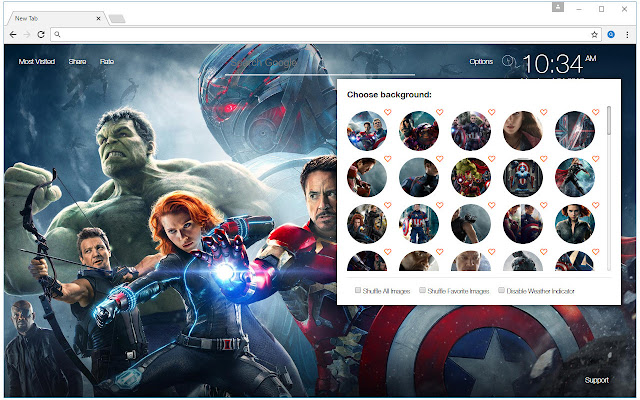Favorite the fifth thumbnail heart in row one
Viewport: 640px width, 400px height.
click(596, 112)
